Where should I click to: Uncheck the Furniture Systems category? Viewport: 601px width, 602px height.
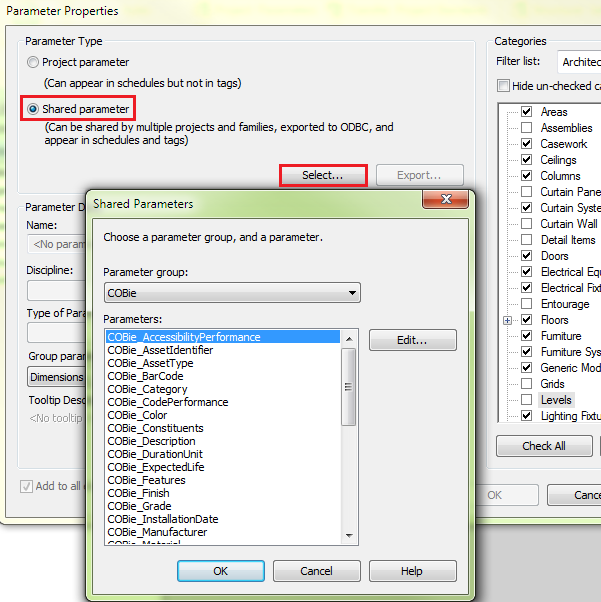point(526,352)
